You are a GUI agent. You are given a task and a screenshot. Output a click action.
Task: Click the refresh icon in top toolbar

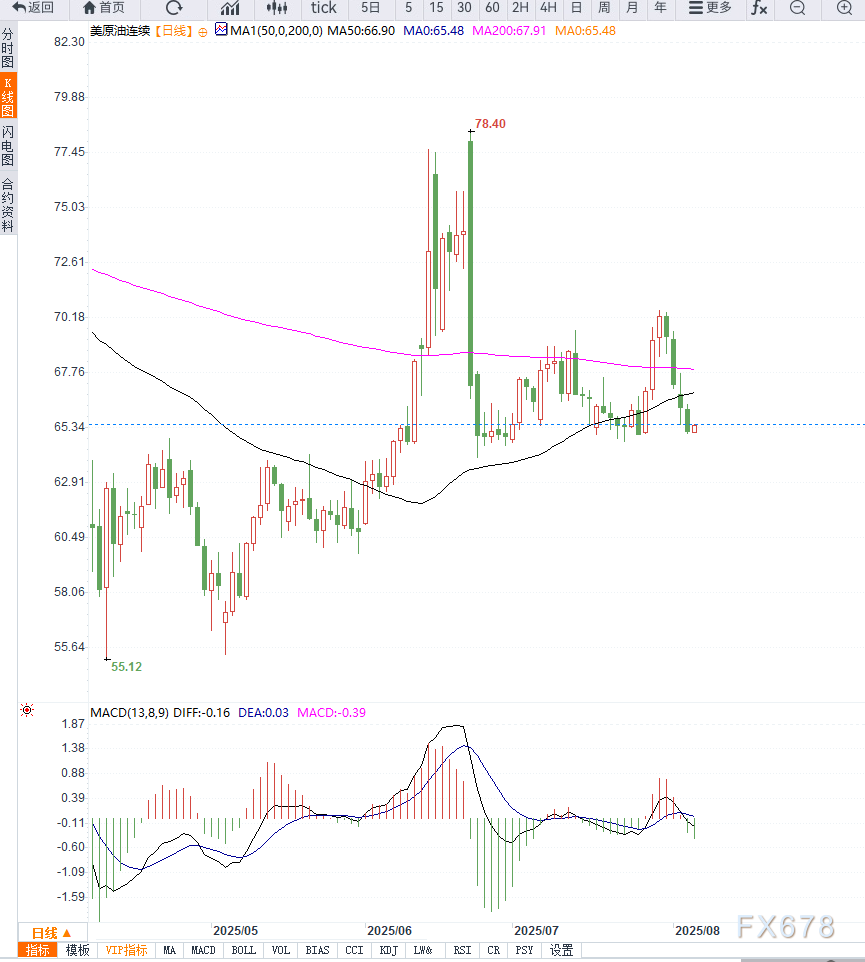point(174,8)
